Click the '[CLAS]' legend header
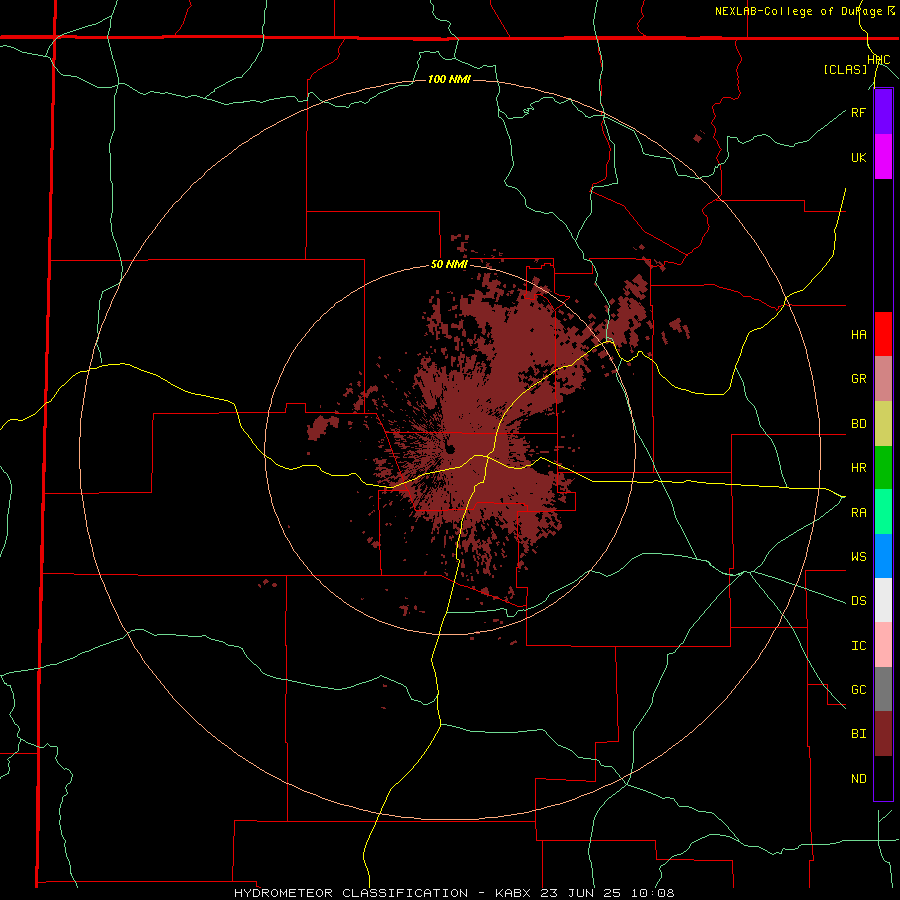The image size is (900, 900). coord(845,70)
